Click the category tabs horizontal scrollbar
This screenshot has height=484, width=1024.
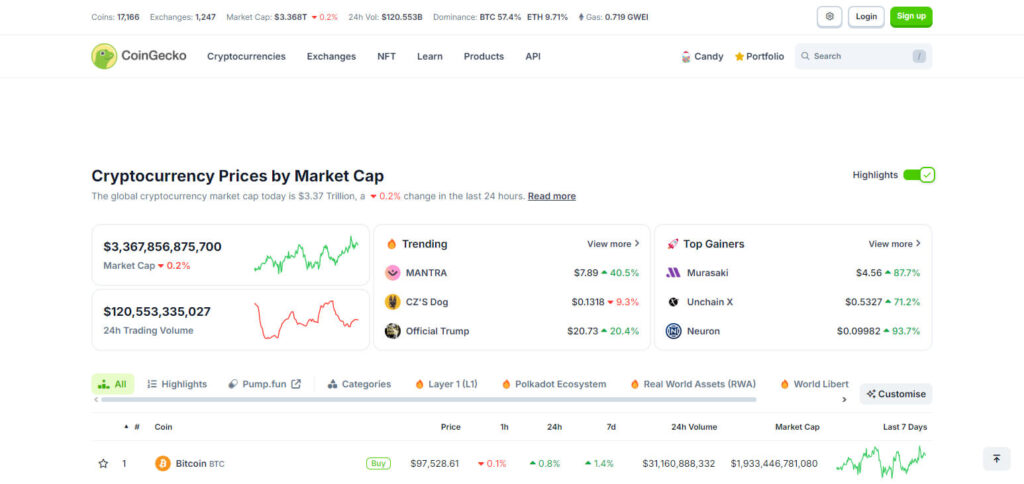(x=428, y=399)
